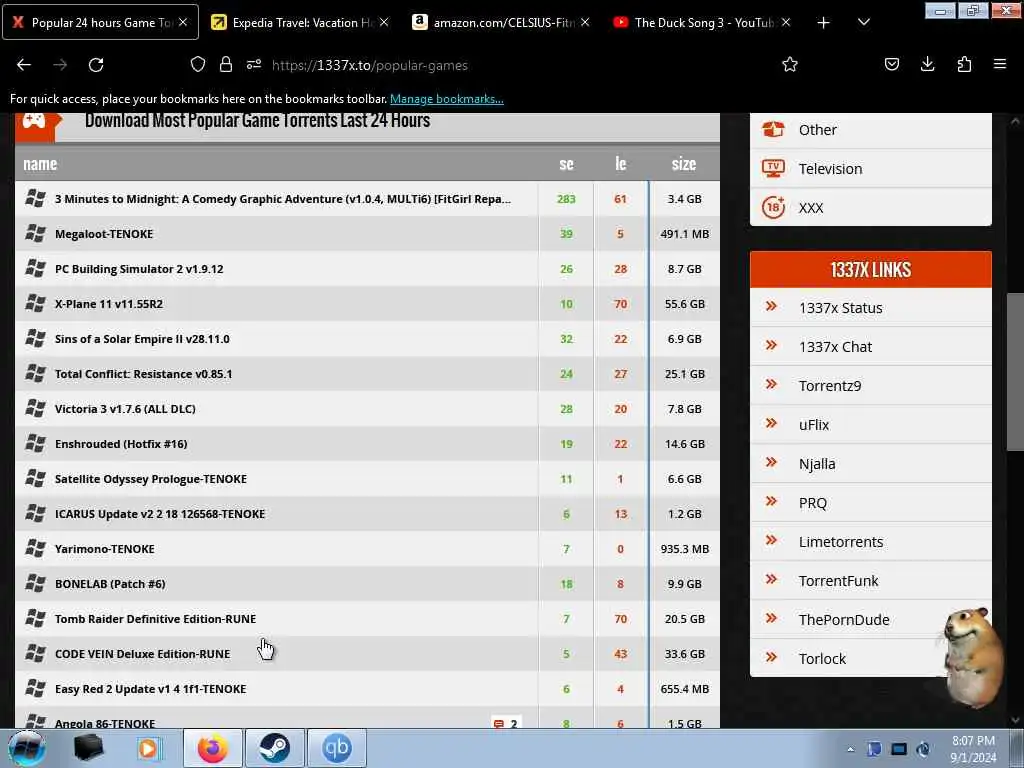List all tabs dropdown arrow
This screenshot has width=1024, height=768.
pyautogui.click(x=863, y=23)
